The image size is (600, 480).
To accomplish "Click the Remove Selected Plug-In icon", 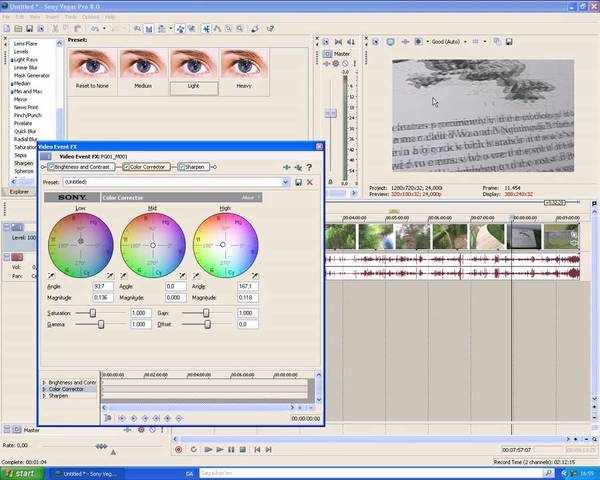I will pyautogui.click(x=298, y=167).
